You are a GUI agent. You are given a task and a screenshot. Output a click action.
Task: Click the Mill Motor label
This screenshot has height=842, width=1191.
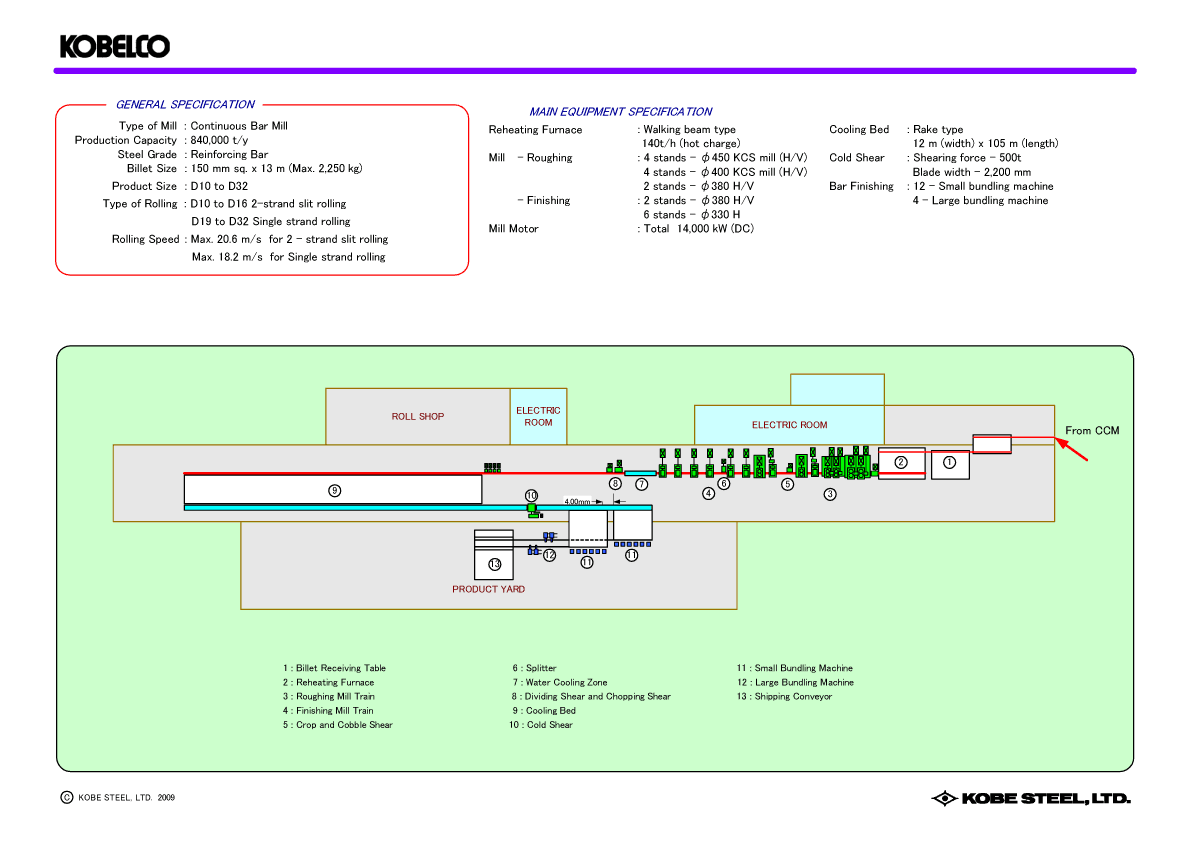(x=513, y=229)
